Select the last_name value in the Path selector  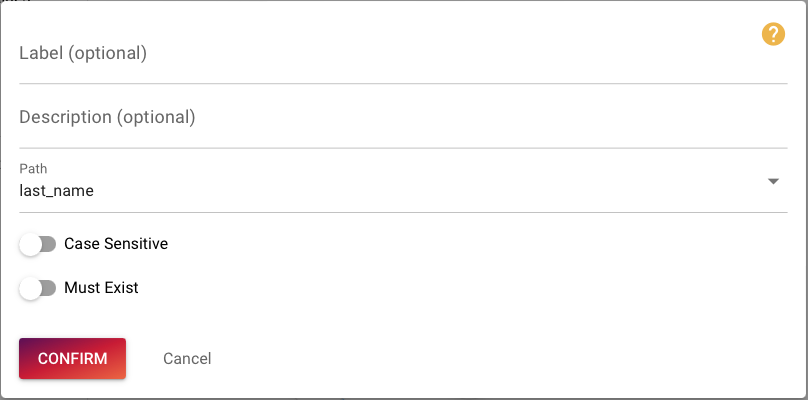point(57,191)
